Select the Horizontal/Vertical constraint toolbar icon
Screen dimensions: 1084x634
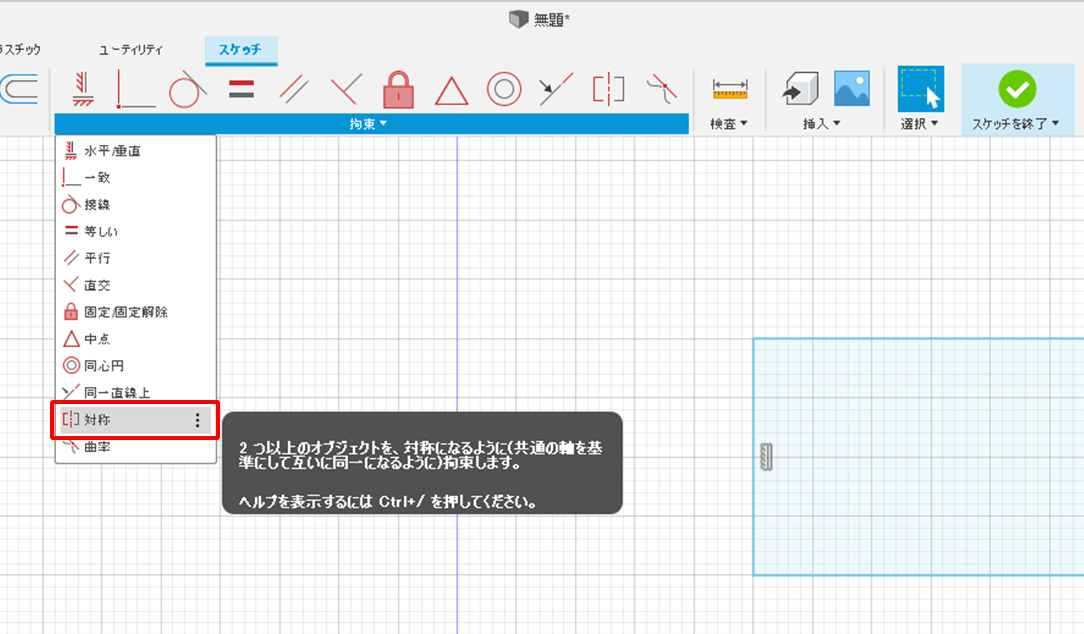pos(83,90)
